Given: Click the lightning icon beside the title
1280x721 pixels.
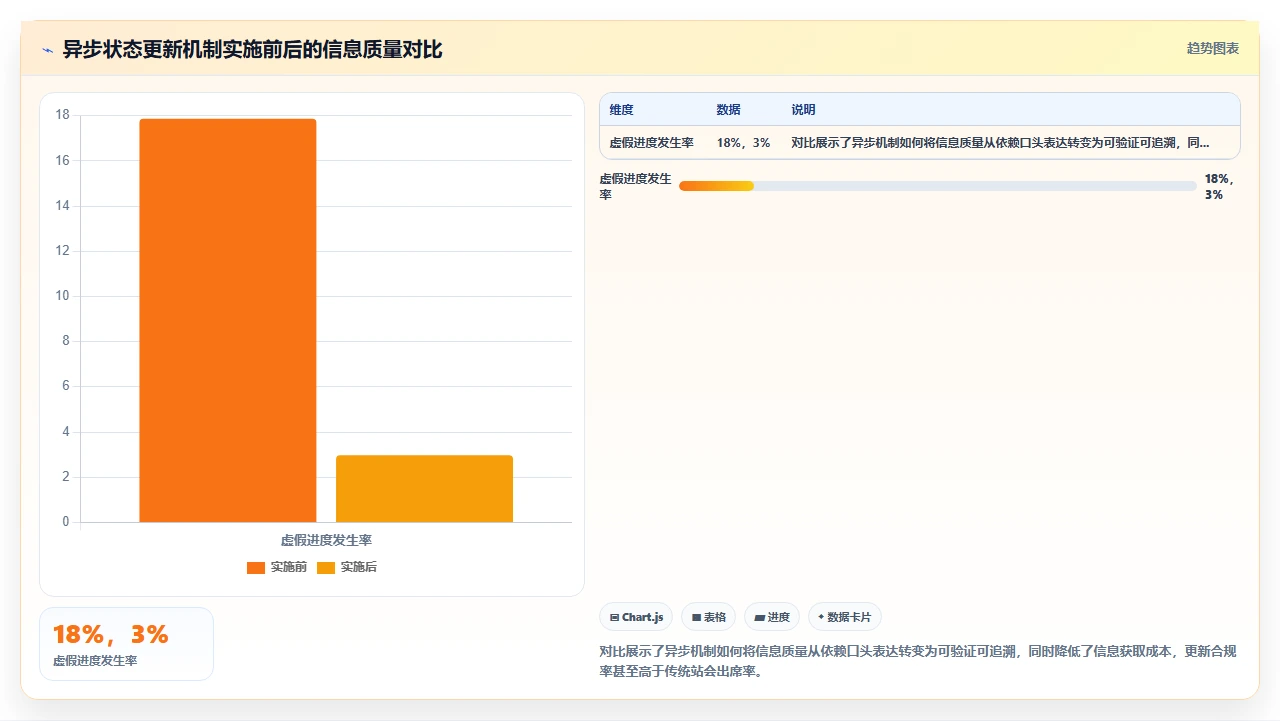Looking at the screenshot, I should (48, 50).
